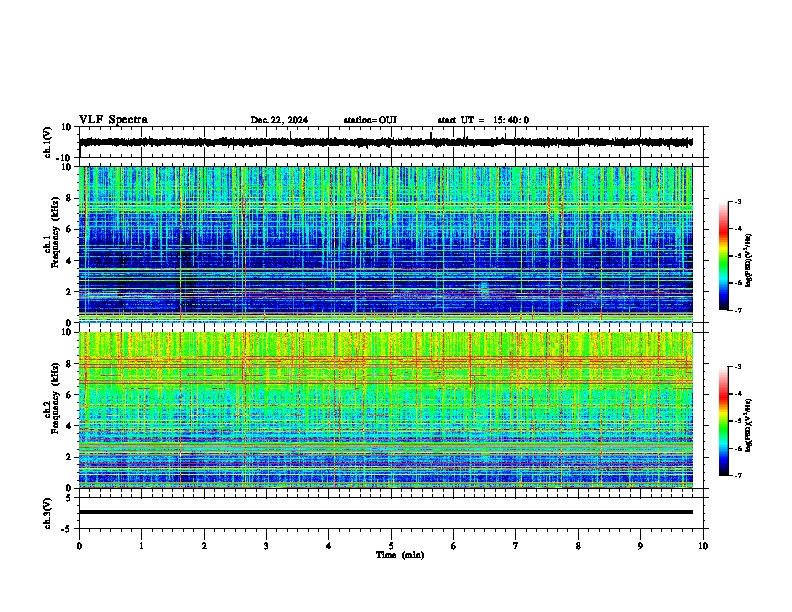The image size is (792, 612).
Task: Click time-axis tick label 2
Action: 204,546
